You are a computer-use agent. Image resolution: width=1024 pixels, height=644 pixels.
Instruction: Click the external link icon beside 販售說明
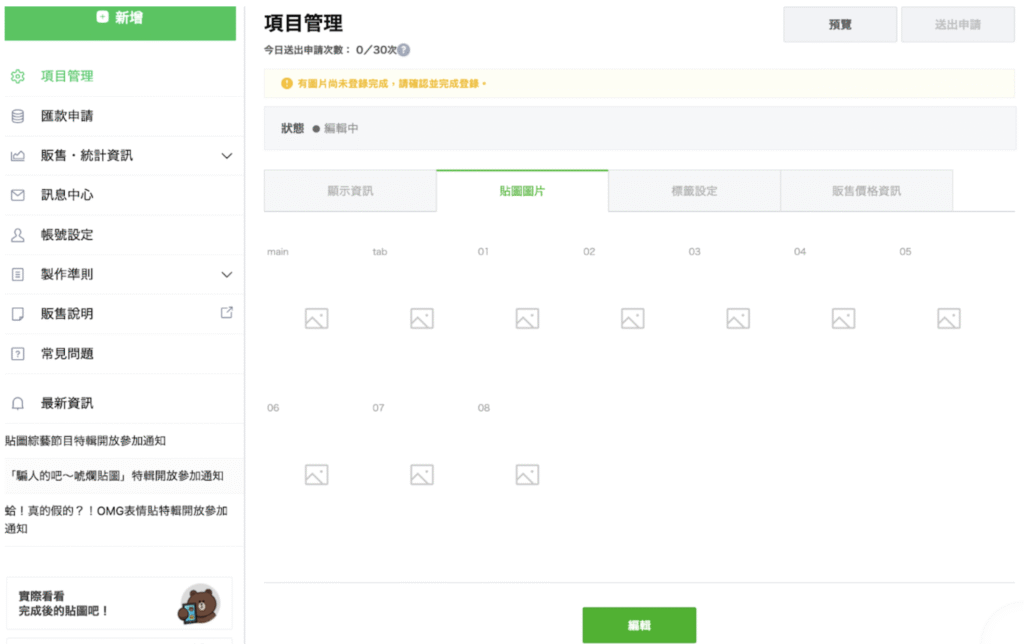click(x=227, y=313)
